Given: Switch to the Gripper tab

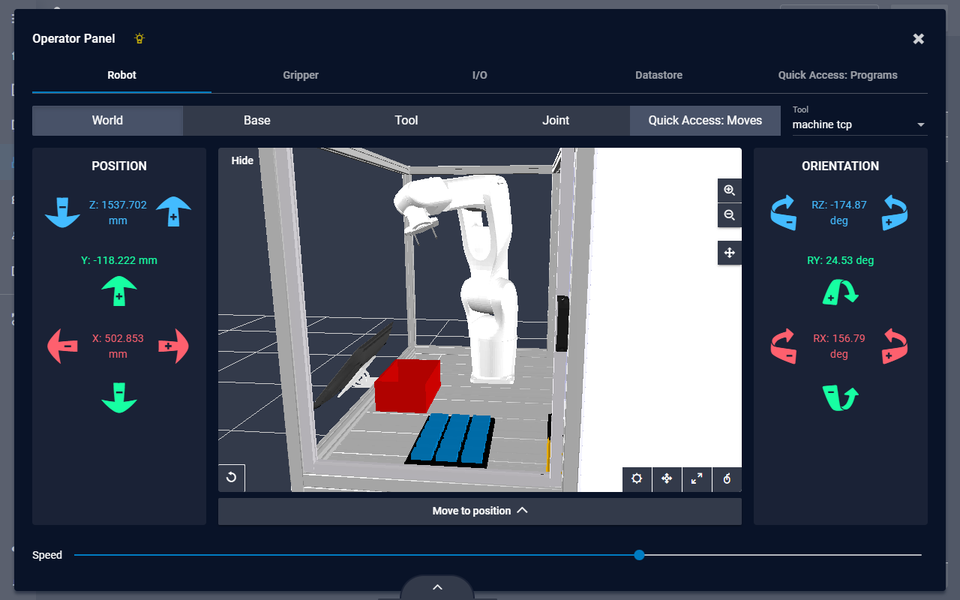Looking at the screenshot, I should click(300, 74).
